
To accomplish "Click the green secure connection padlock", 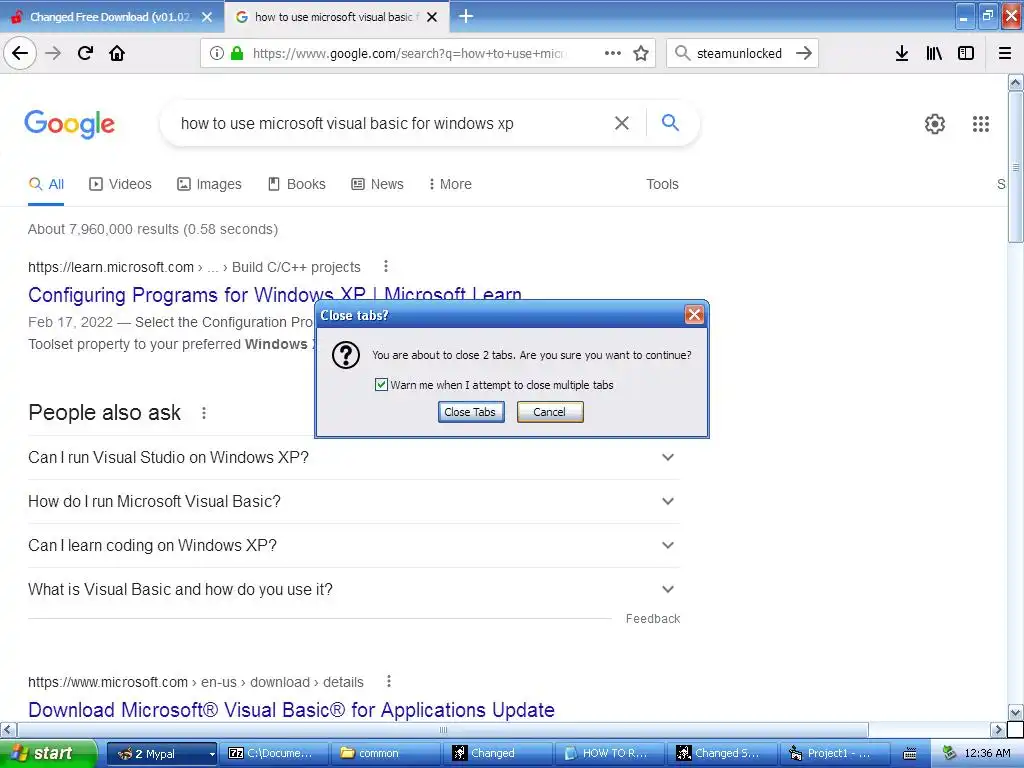I will click(x=236, y=53).
